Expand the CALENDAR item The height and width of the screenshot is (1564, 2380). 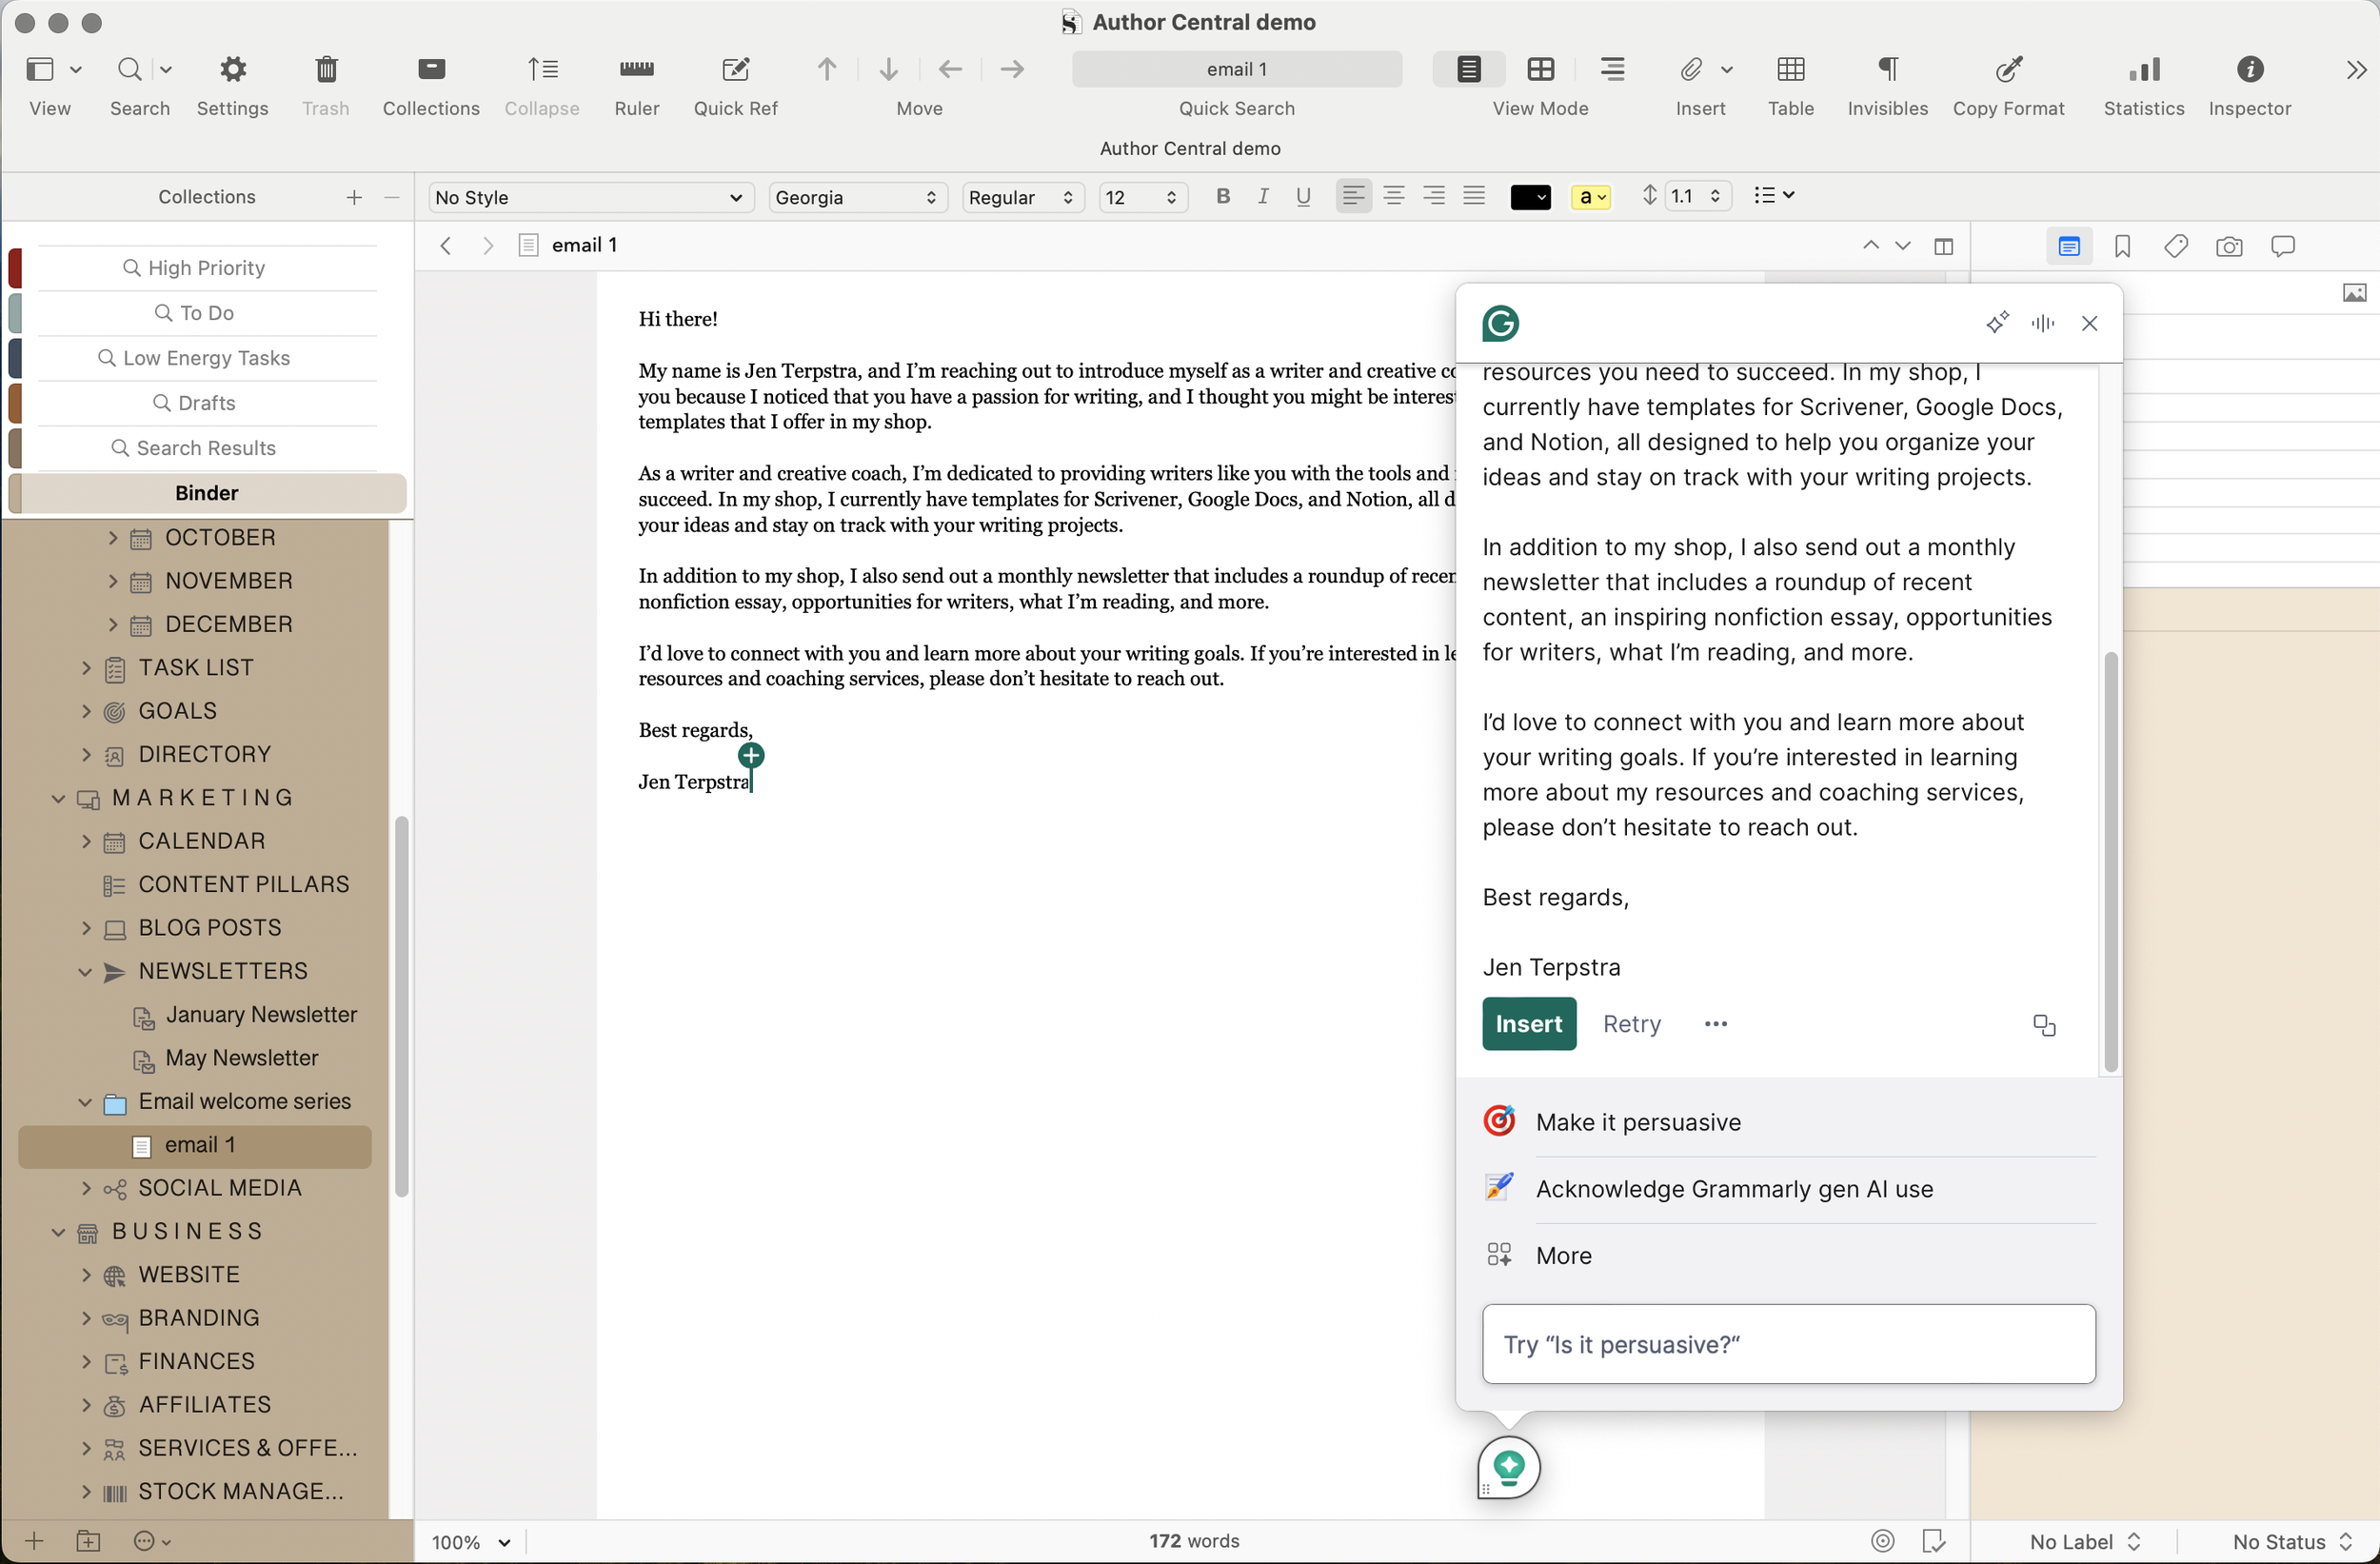[88, 841]
